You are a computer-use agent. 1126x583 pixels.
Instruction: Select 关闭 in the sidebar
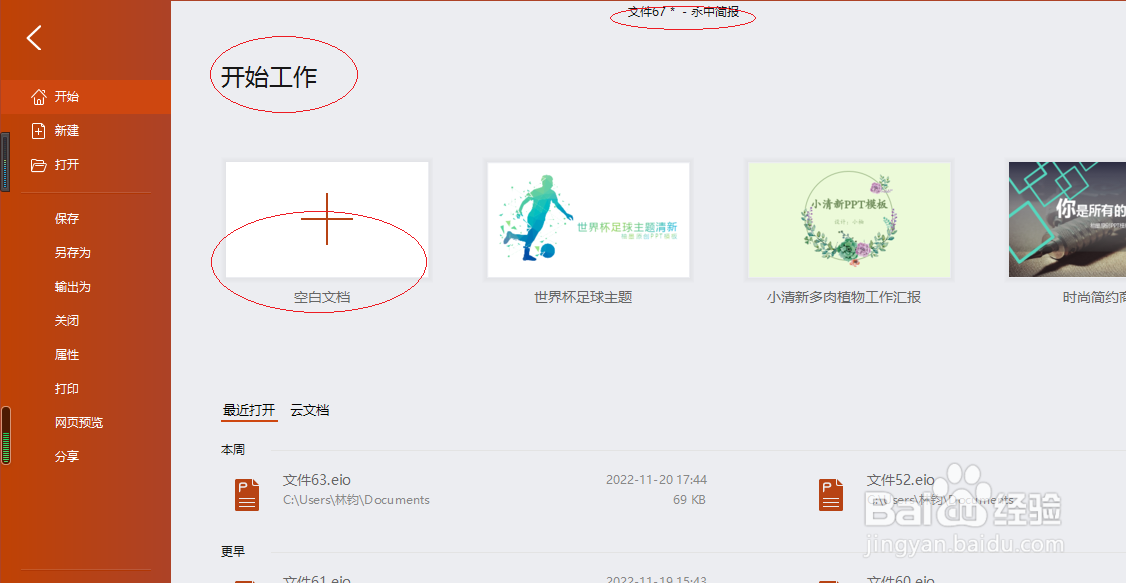(67, 320)
